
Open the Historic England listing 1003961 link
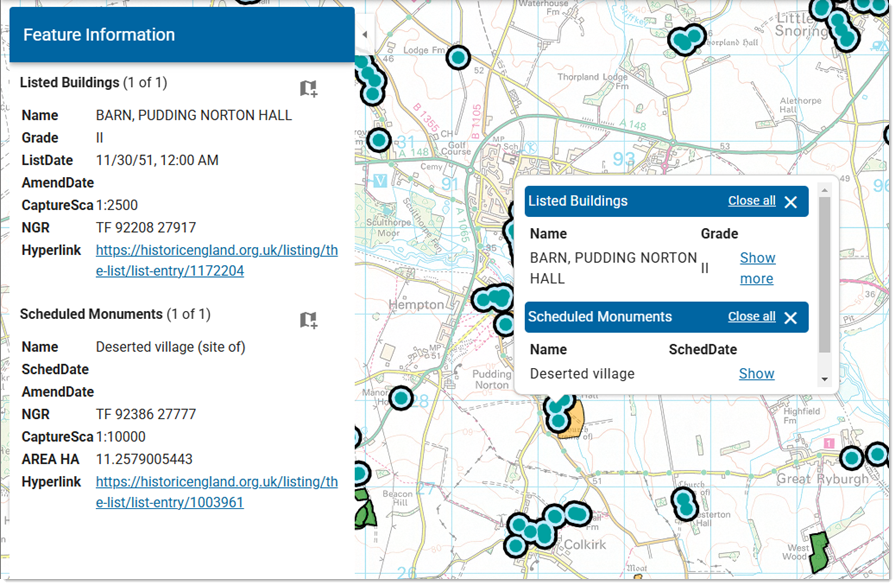pyautogui.click(x=217, y=492)
